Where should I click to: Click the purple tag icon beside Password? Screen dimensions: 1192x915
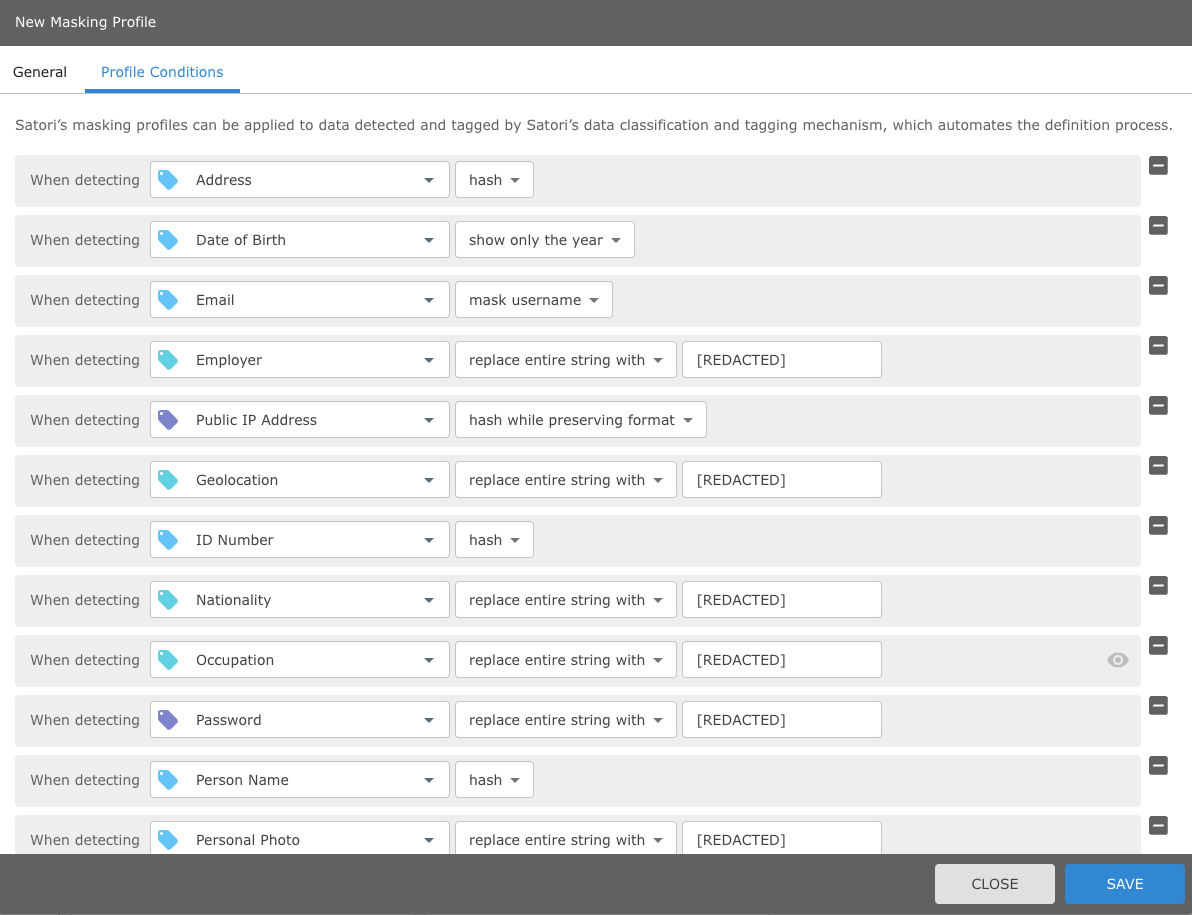pos(168,720)
